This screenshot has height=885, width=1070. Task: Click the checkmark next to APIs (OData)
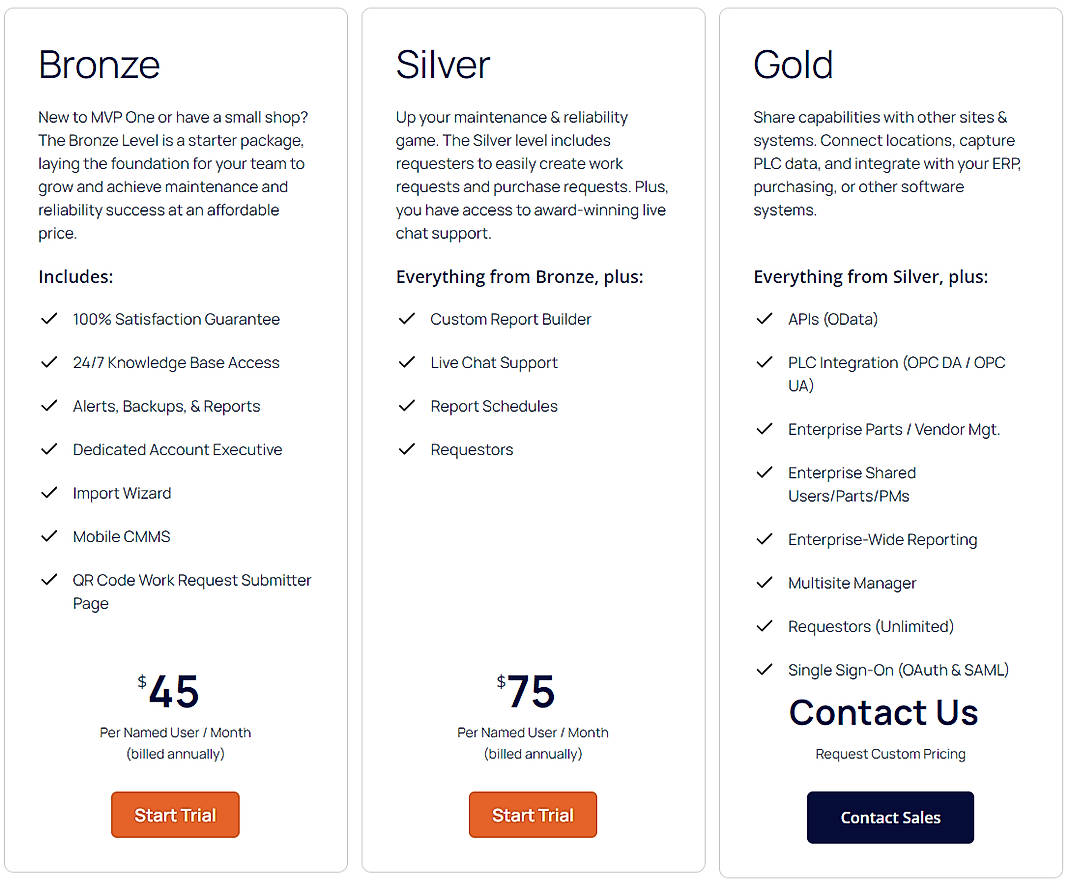tap(765, 319)
